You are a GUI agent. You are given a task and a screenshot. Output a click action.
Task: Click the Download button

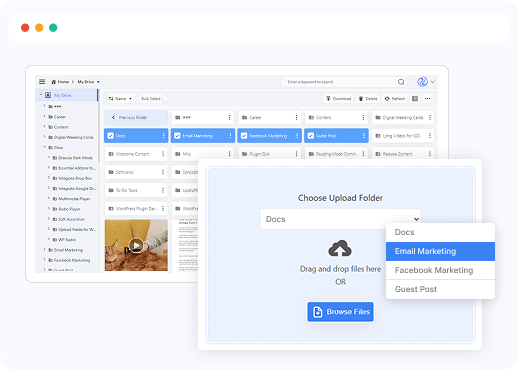338,99
